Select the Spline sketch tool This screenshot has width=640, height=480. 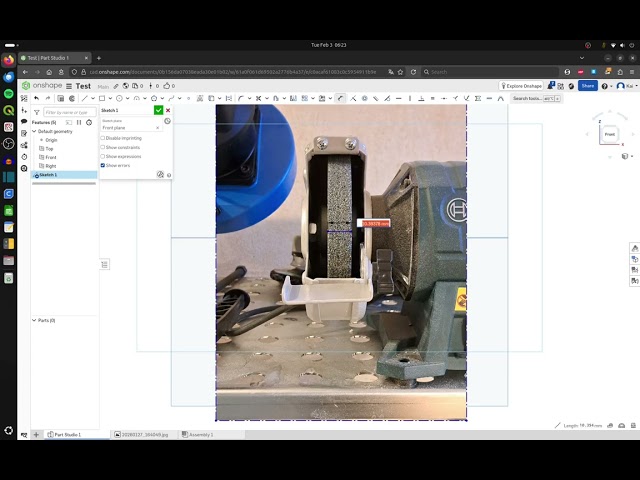171,98
